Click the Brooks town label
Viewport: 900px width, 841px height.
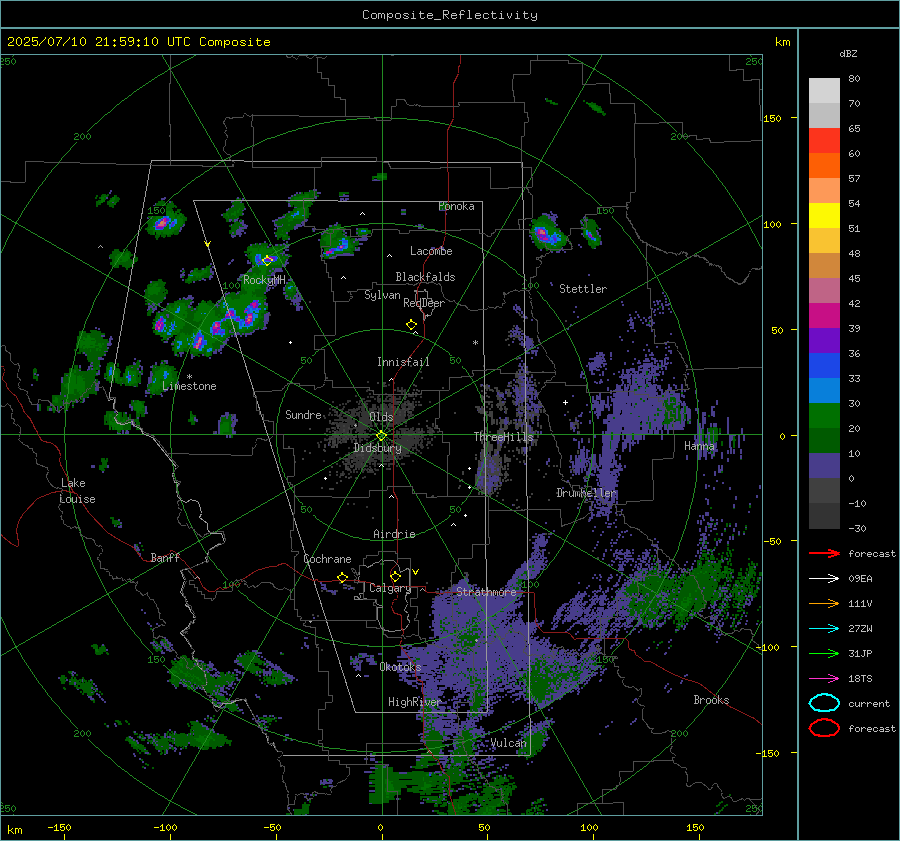(711, 700)
